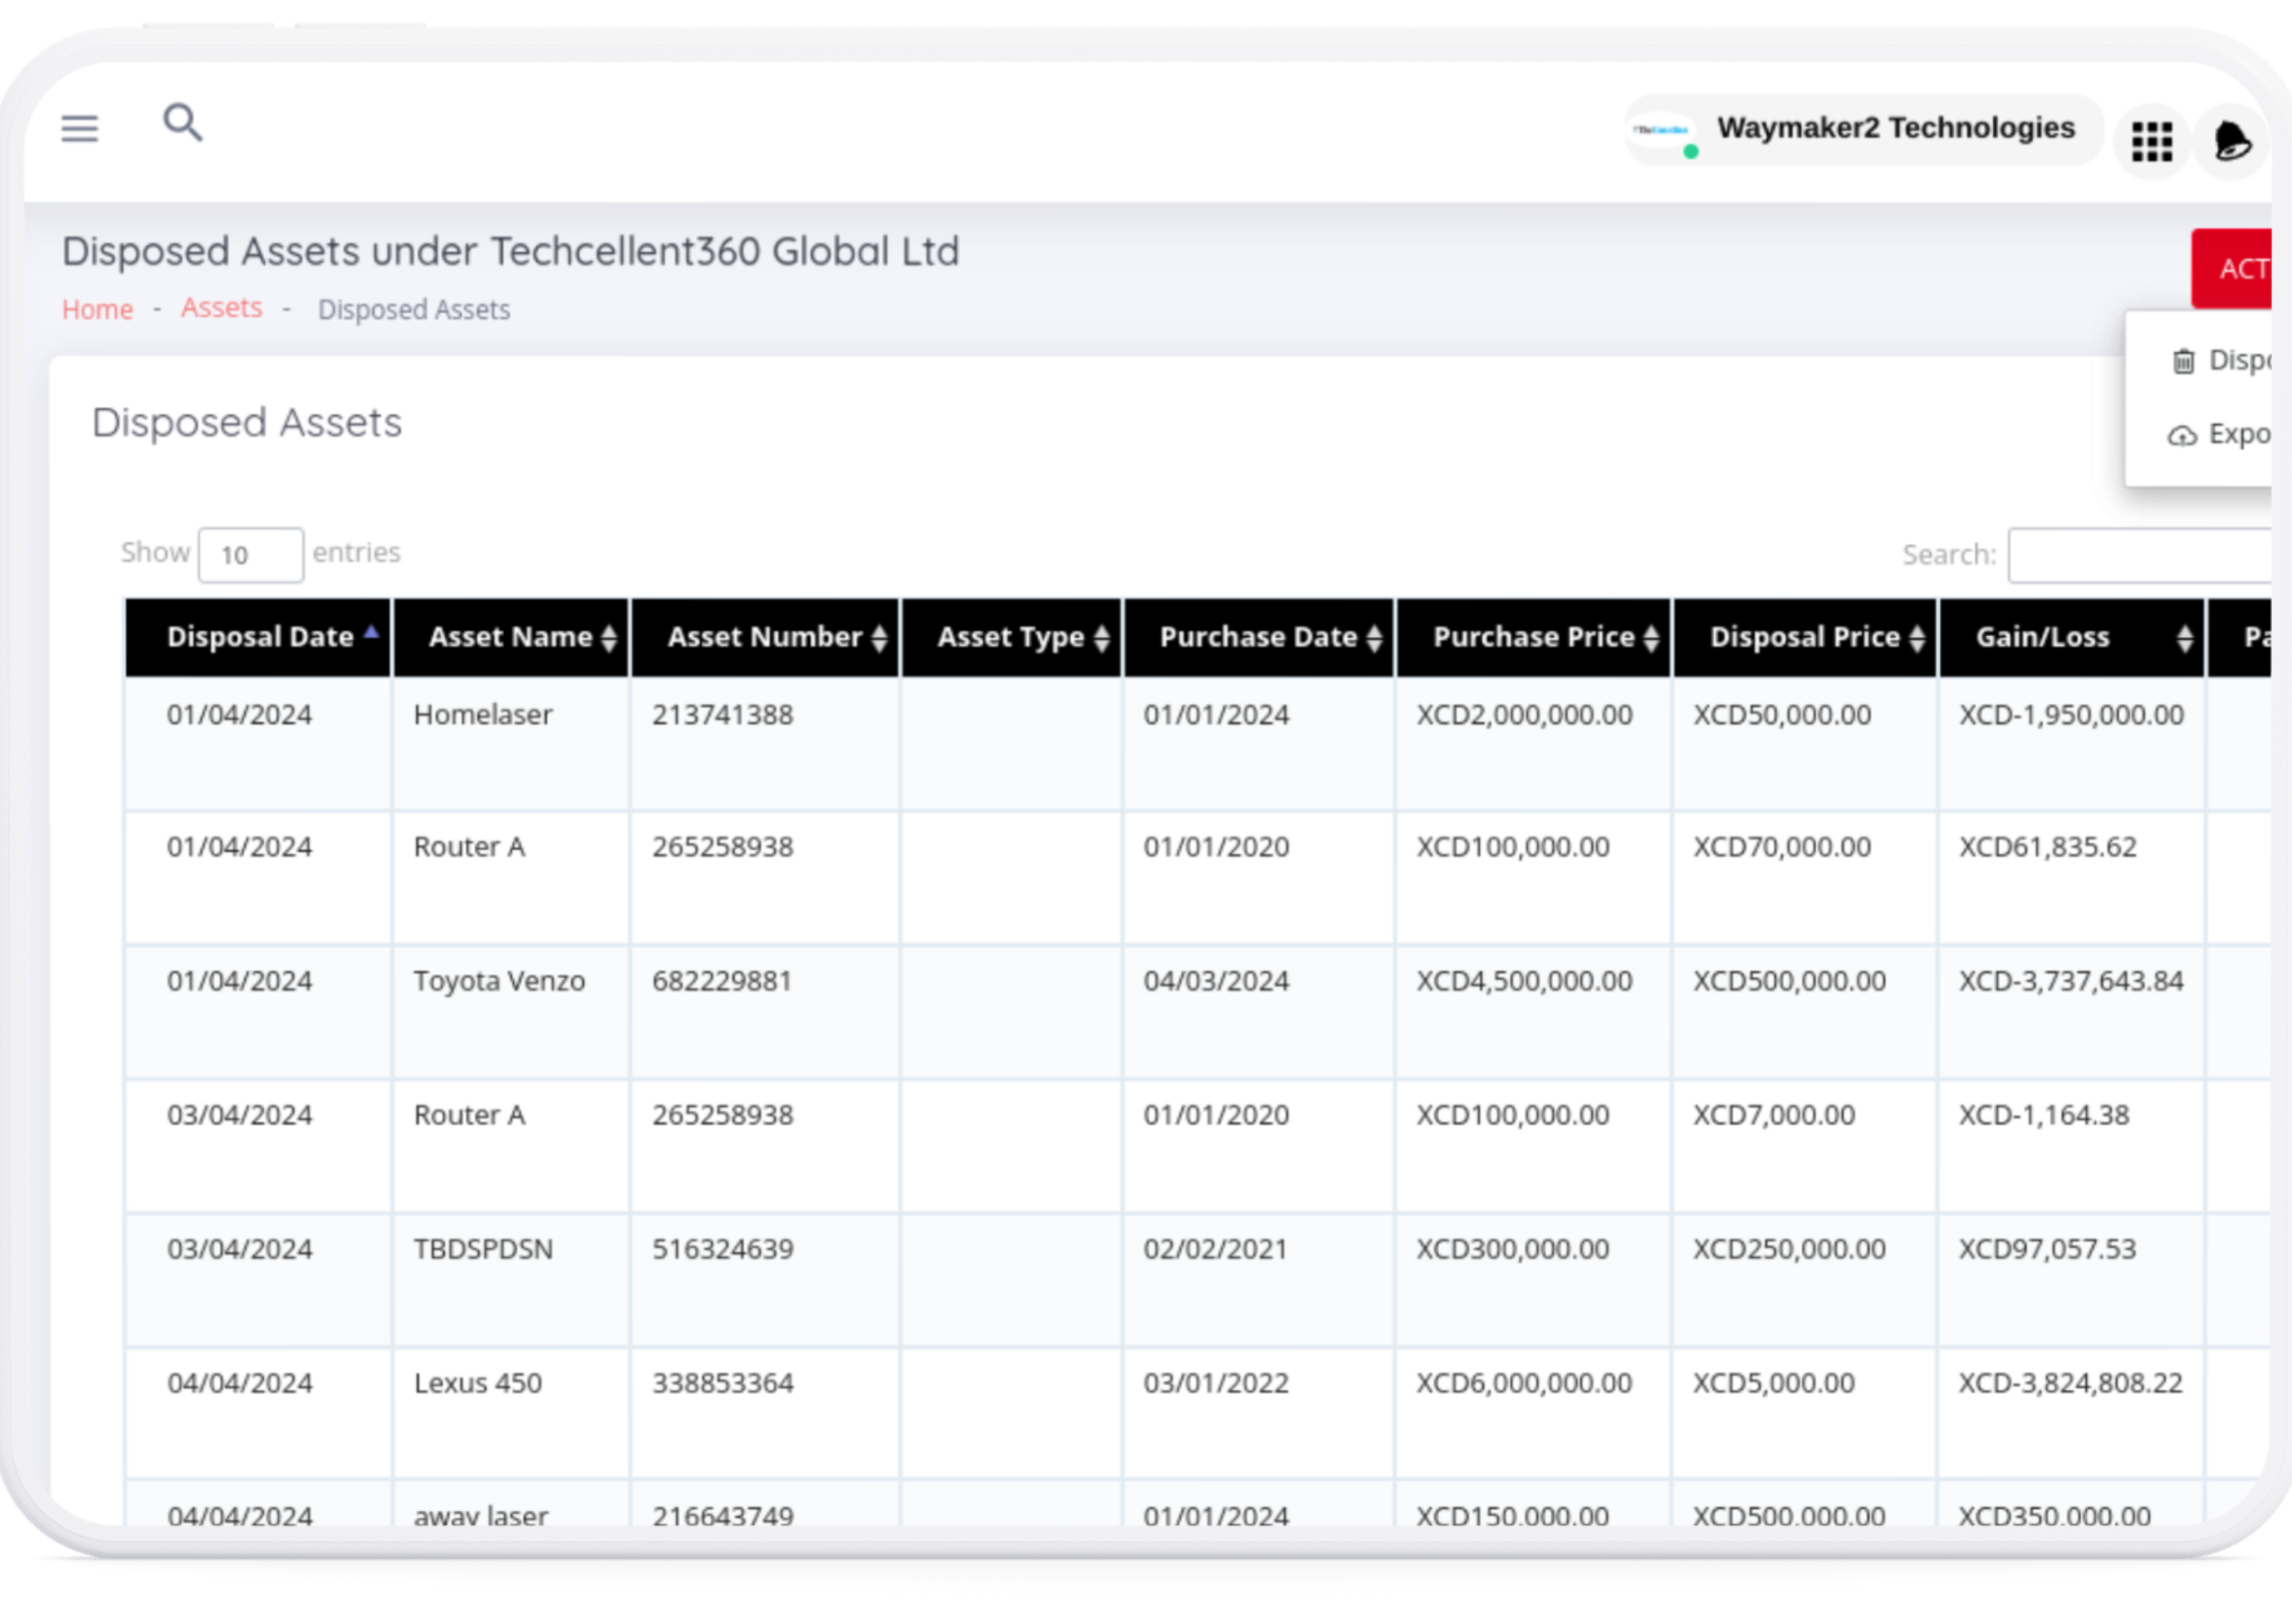The image size is (2292, 1624).
Task: Open the hamburger sidebar menu
Action: click(79, 128)
